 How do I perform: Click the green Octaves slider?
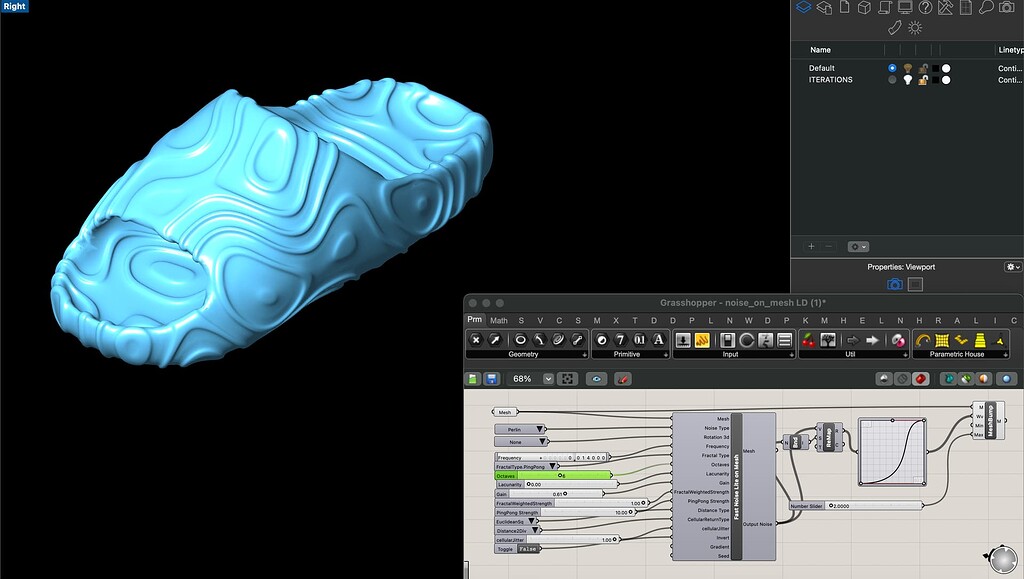coord(560,477)
